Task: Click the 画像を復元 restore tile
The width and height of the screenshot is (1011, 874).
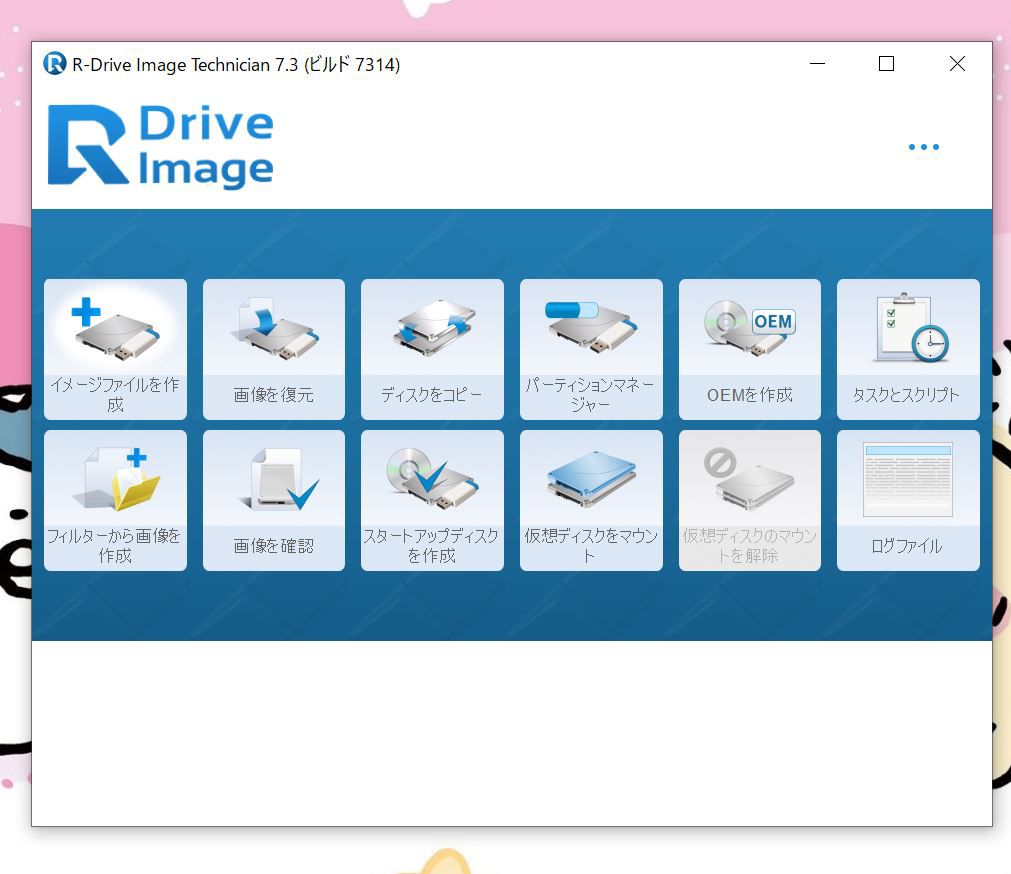Action: [274, 349]
